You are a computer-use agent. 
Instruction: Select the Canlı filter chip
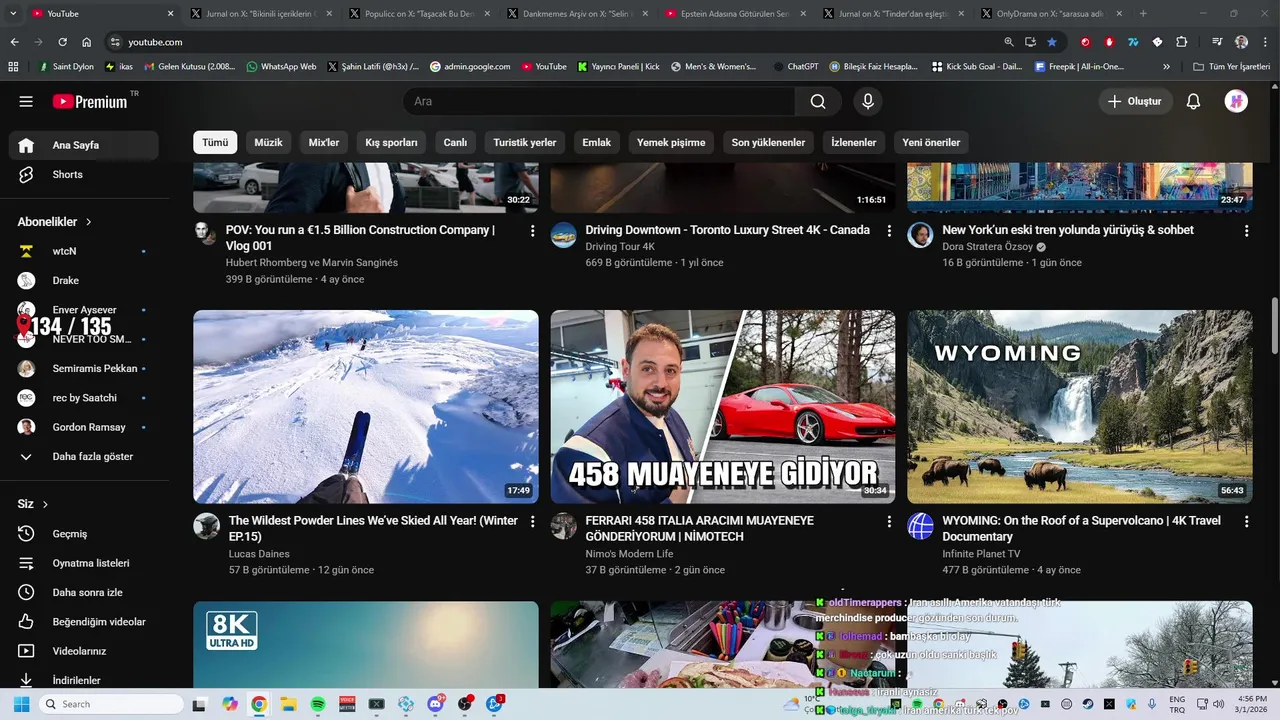pyautogui.click(x=455, y=142)
